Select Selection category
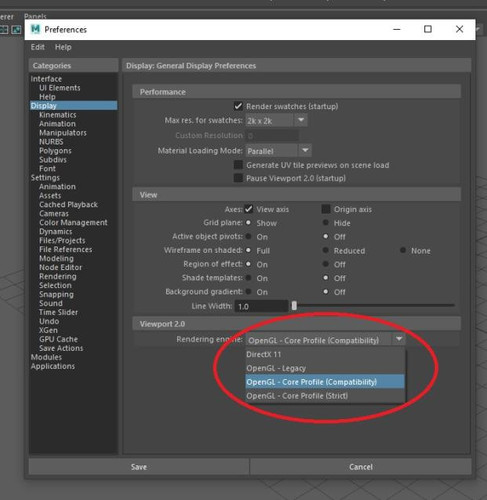The width and height of the screenshot is (487, 500). click(x=55, y=286)
